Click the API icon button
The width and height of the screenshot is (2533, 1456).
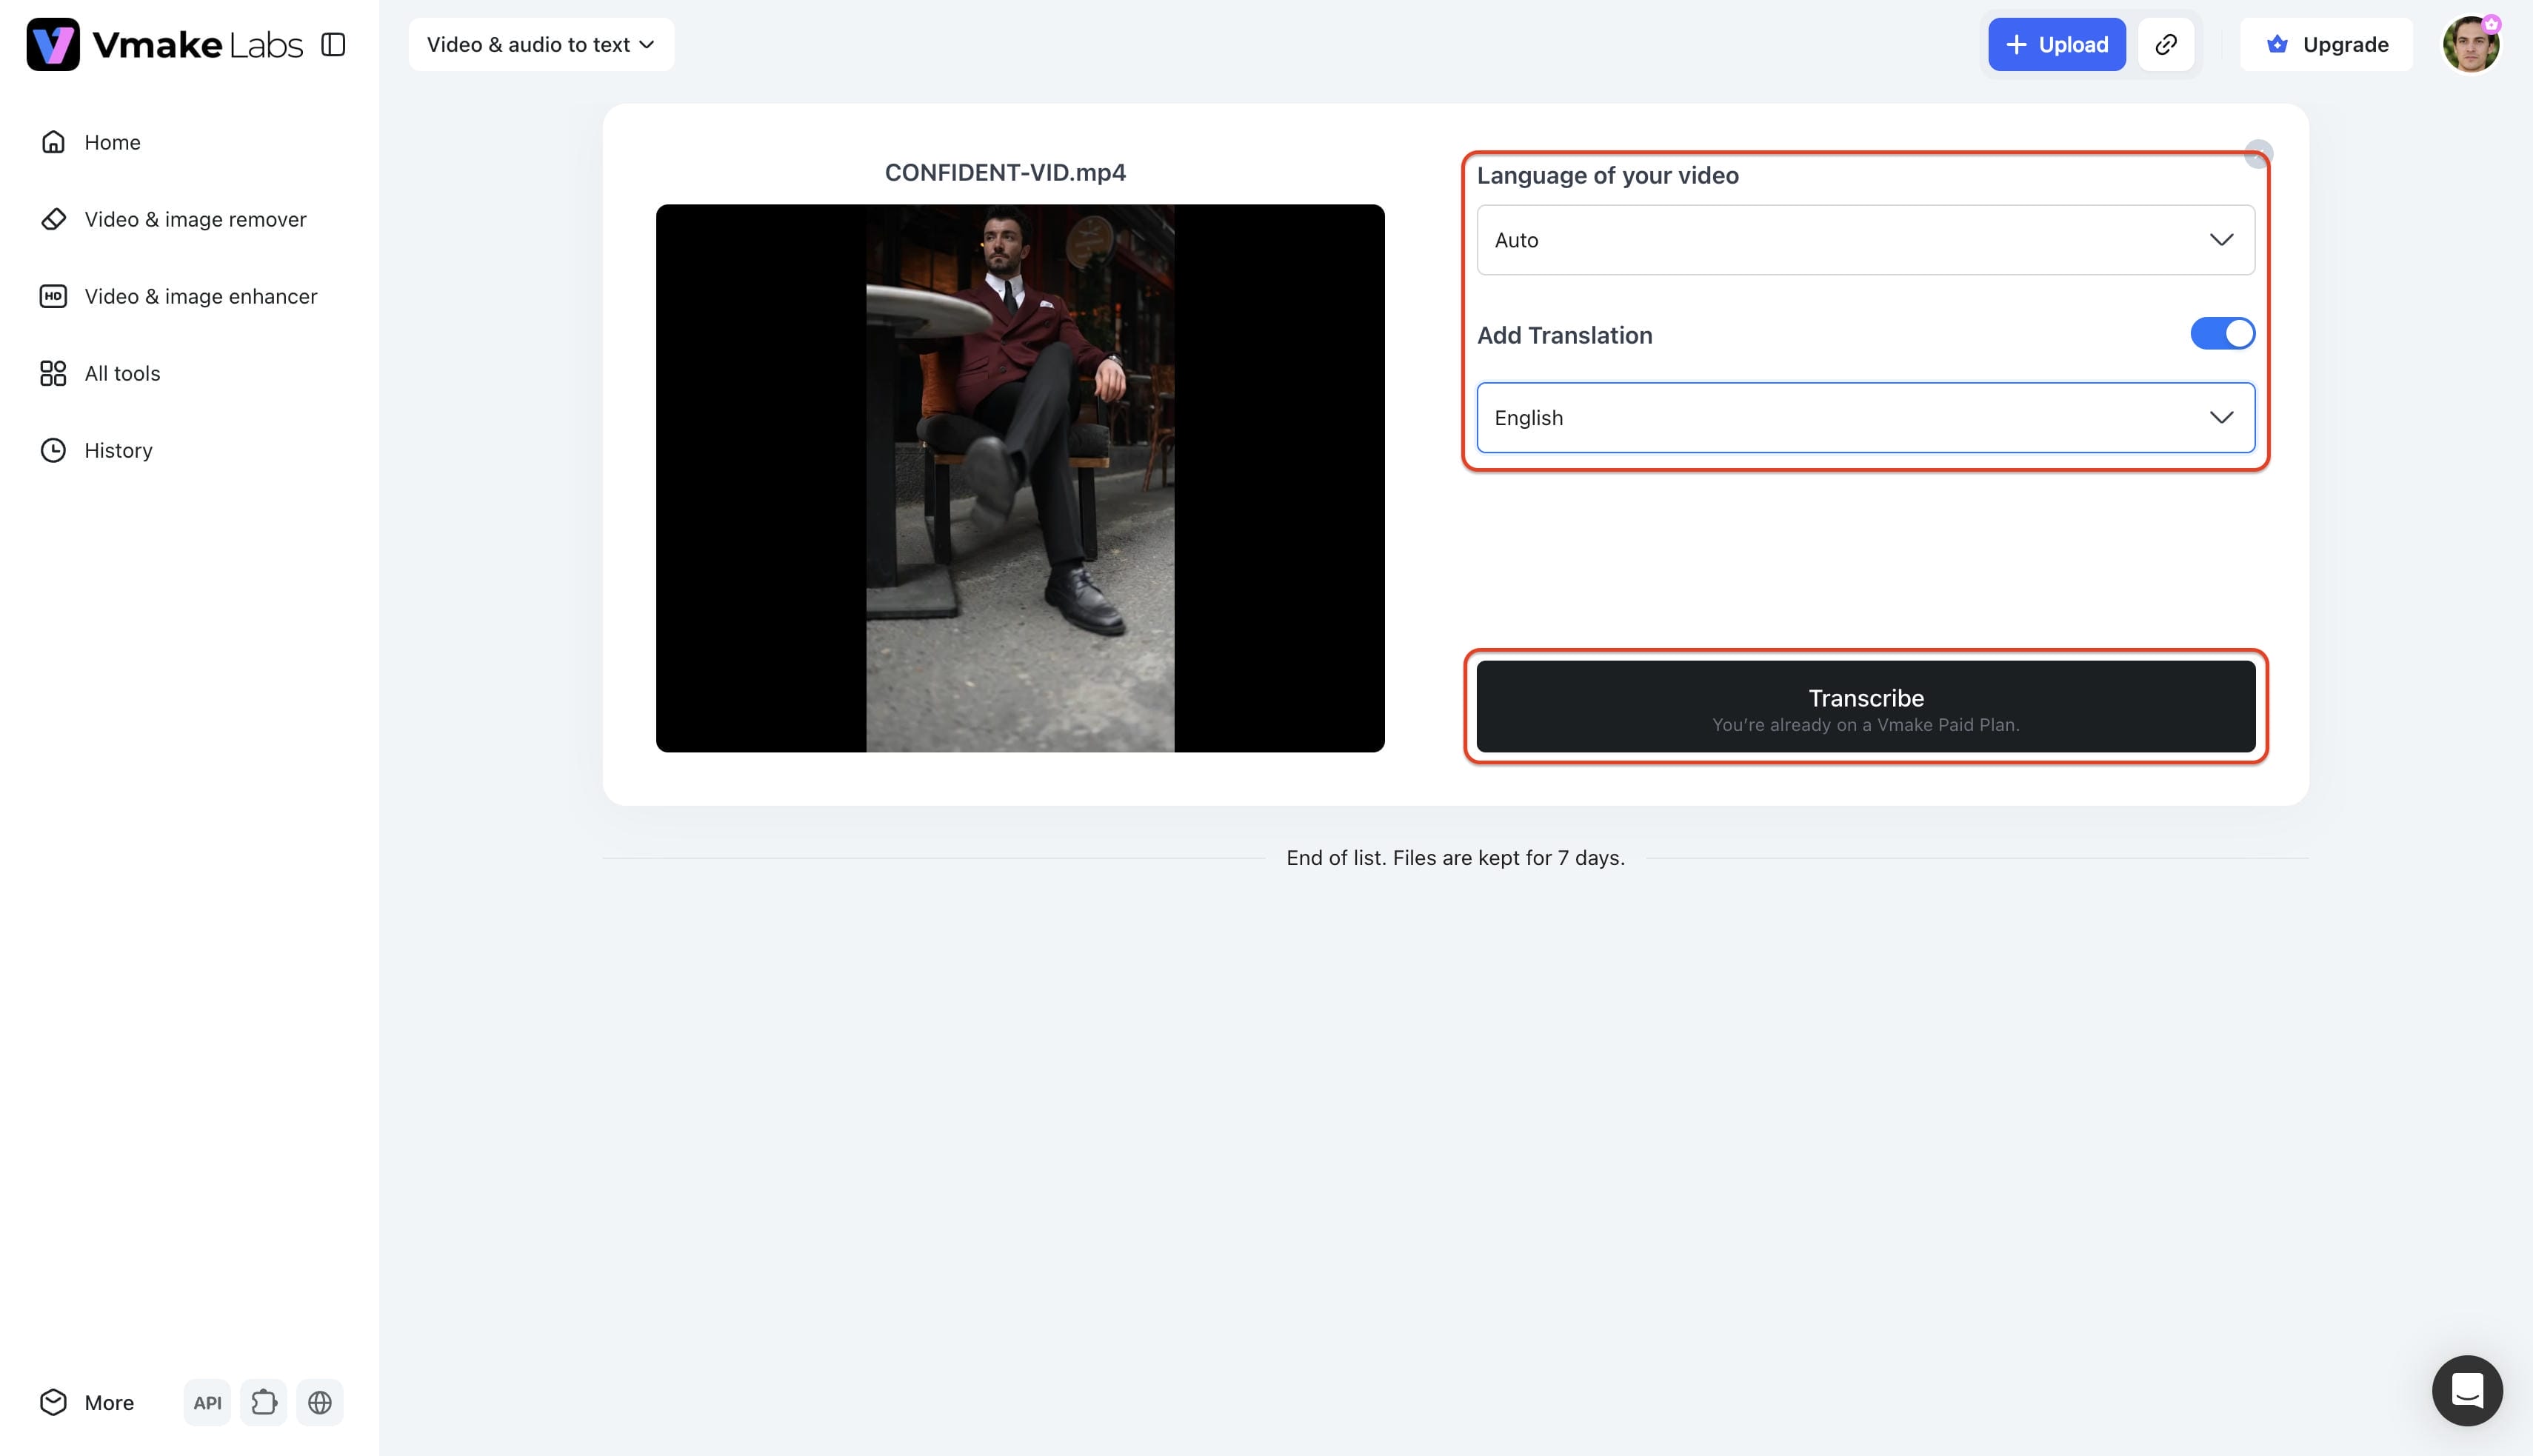pyautogui.click(x=207, y=1402)
